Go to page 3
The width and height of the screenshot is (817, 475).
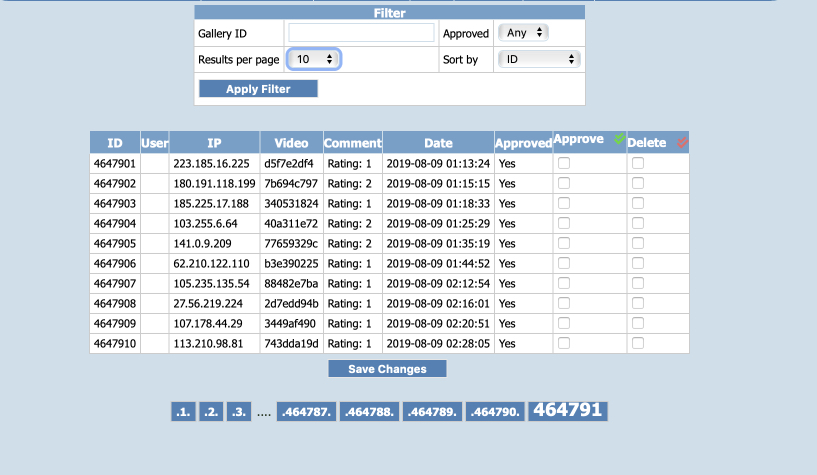coord(239,411)
